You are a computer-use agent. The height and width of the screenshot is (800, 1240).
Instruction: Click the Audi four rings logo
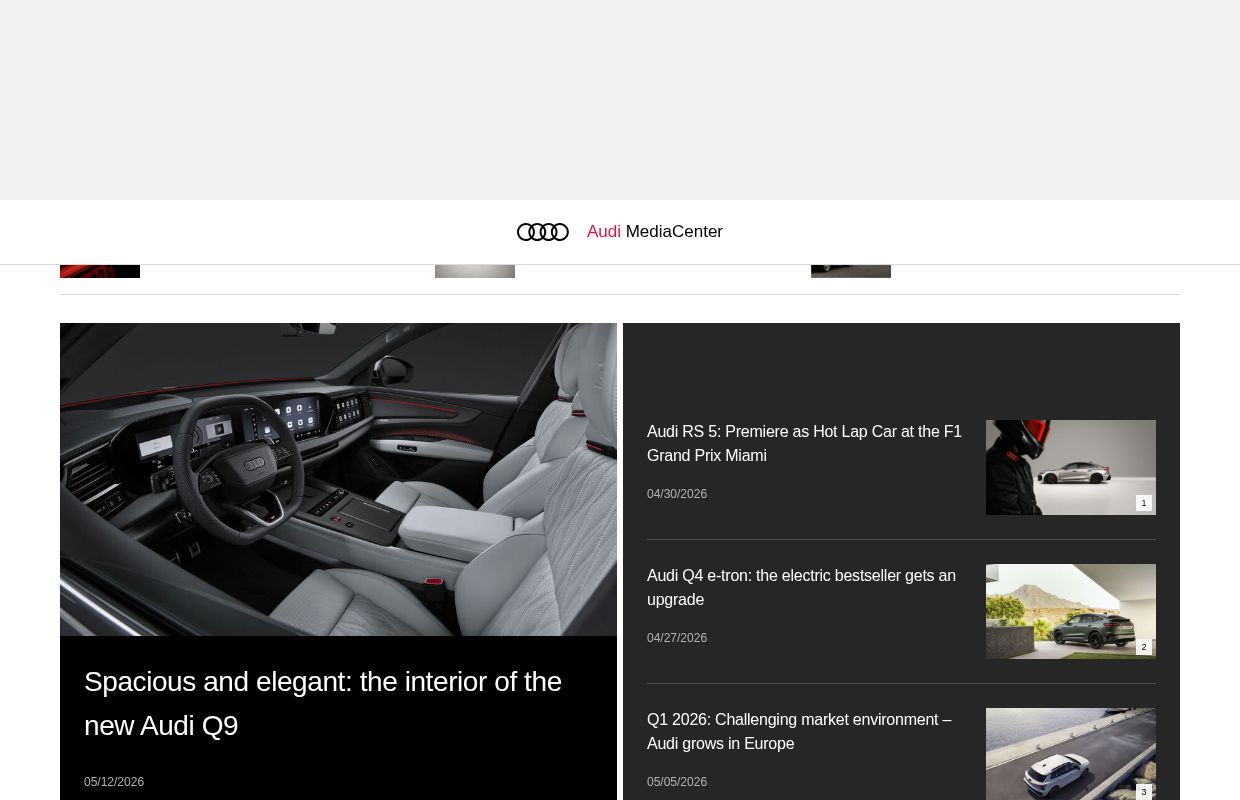pos(543,232)
